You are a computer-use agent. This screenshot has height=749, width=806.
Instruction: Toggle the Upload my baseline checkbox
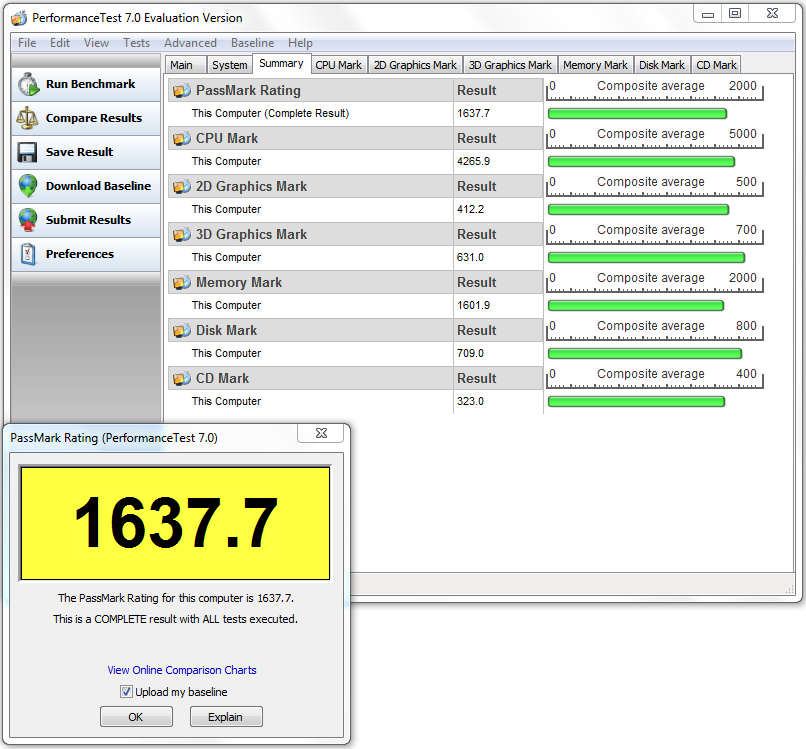[126, 692]
